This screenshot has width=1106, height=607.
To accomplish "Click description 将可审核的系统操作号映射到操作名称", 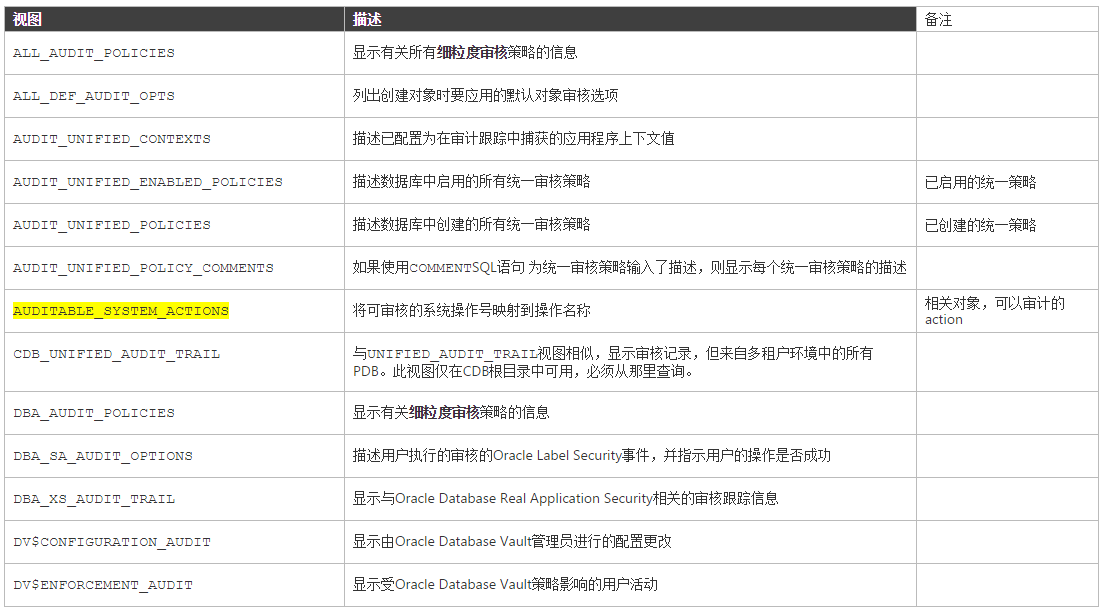I will click(x=471, y=311).
